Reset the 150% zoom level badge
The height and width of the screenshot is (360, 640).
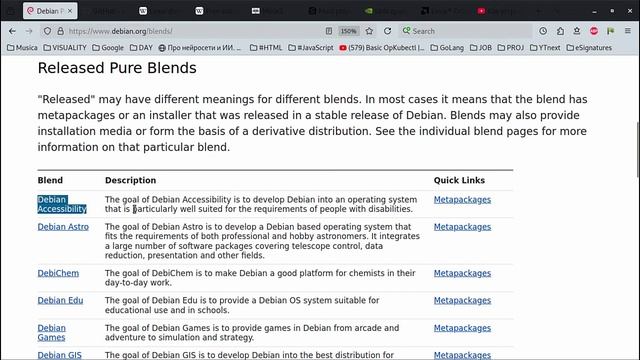click(x=348, y=31)
